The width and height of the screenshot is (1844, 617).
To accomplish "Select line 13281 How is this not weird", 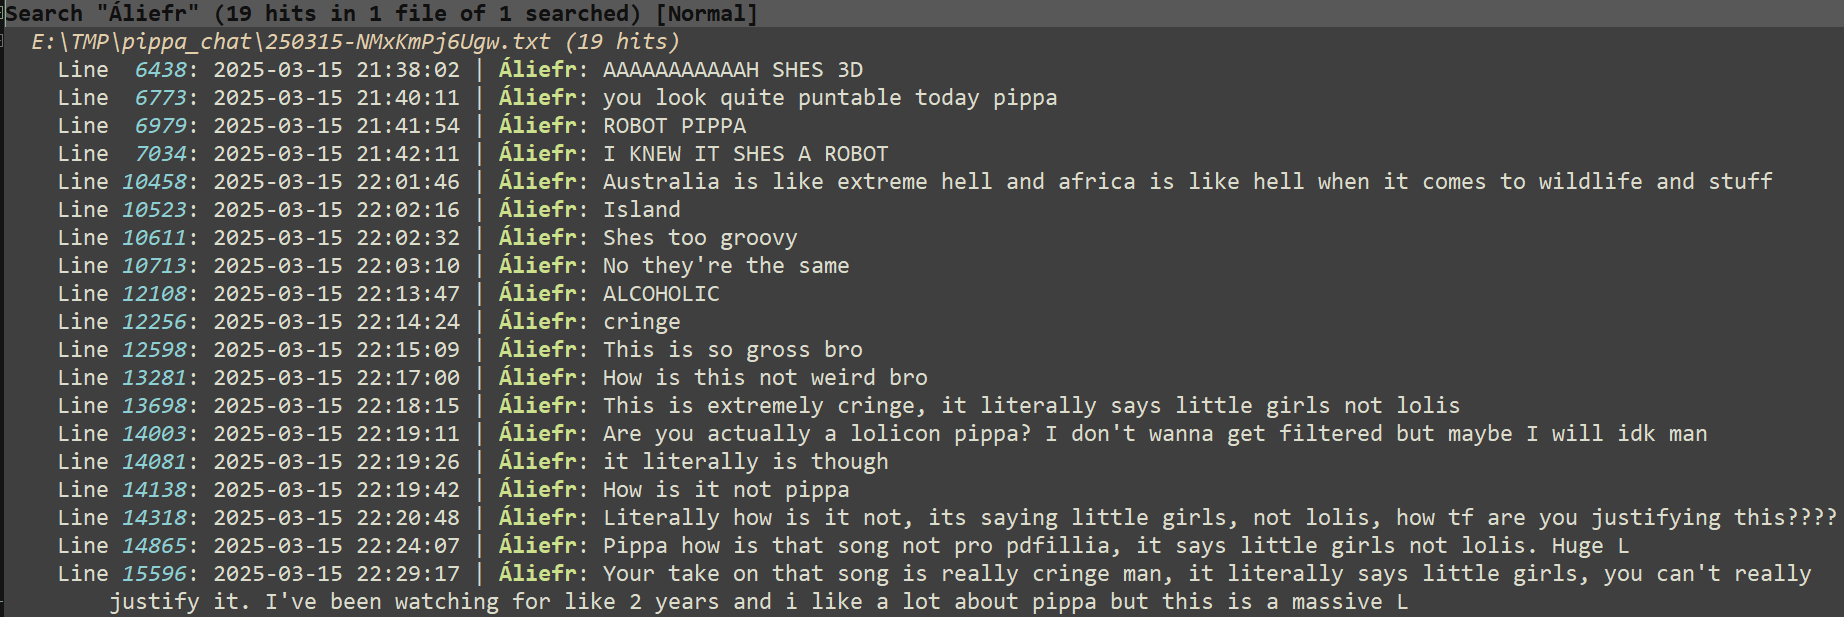I will tap(492, 378).
